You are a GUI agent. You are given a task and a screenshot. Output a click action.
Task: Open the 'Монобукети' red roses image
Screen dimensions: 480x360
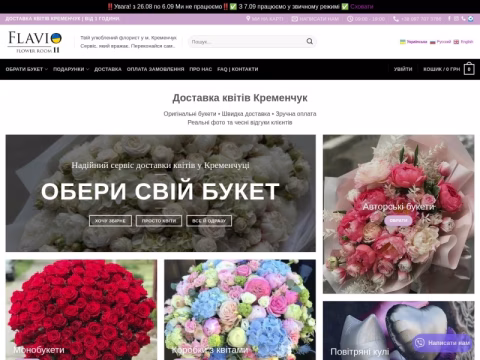[x=81, y=310]
